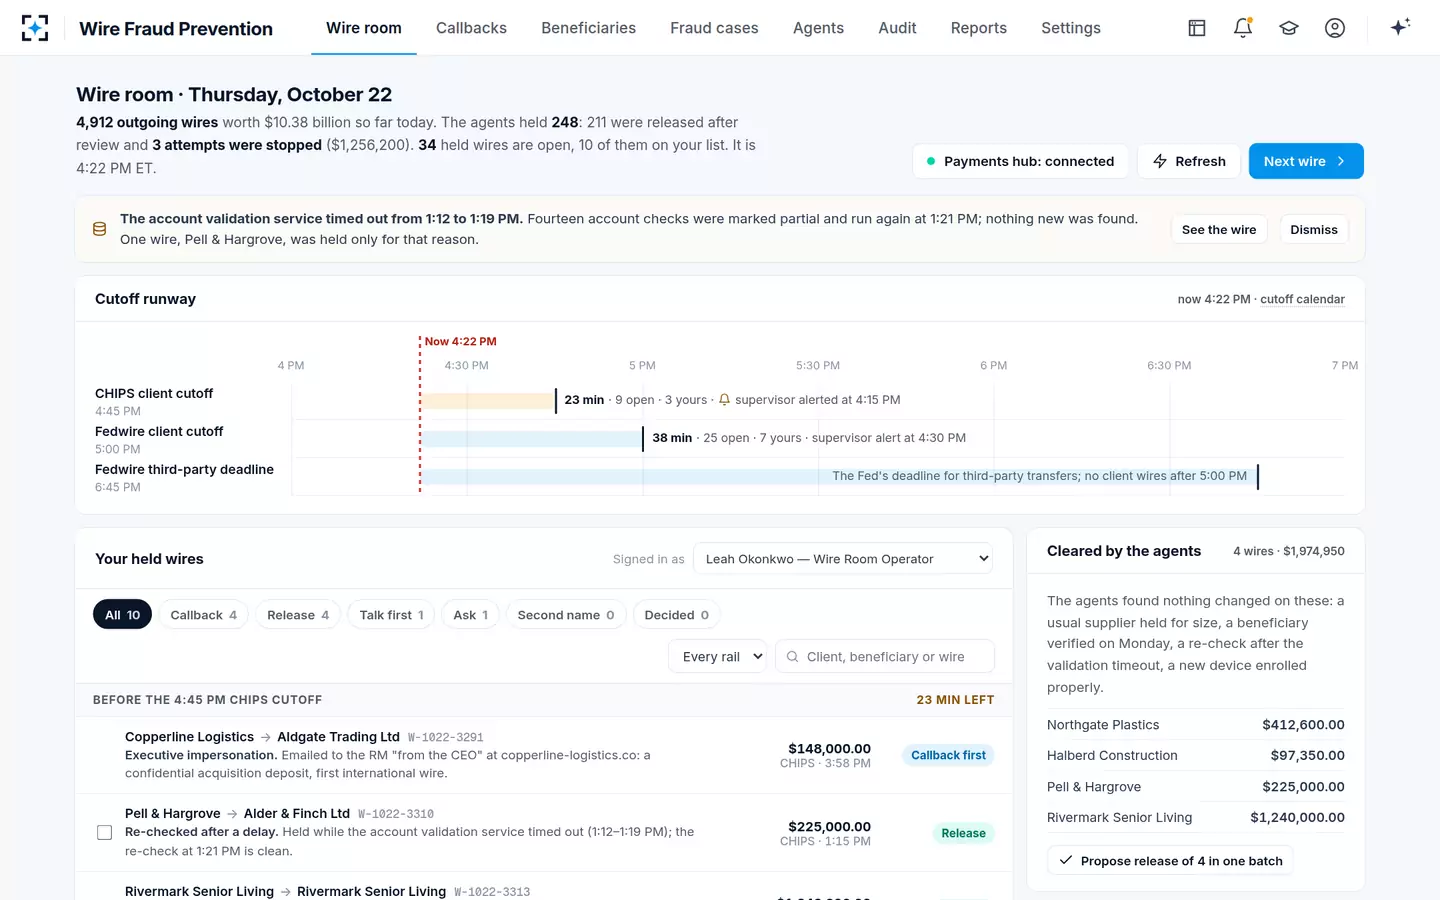The height and width of the screenshot is (900, 1440).
Task: Open the Reports tab
Action: 979,28
